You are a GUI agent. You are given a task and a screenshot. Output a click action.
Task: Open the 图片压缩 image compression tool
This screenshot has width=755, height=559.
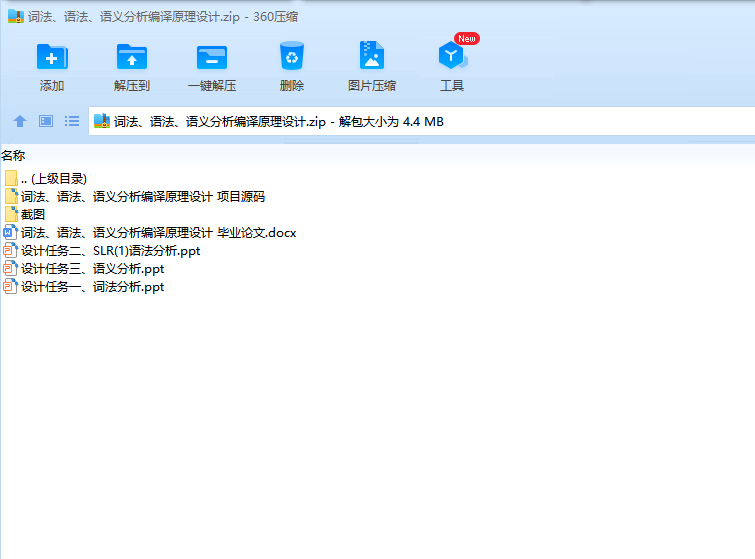[x=372, y=55]
